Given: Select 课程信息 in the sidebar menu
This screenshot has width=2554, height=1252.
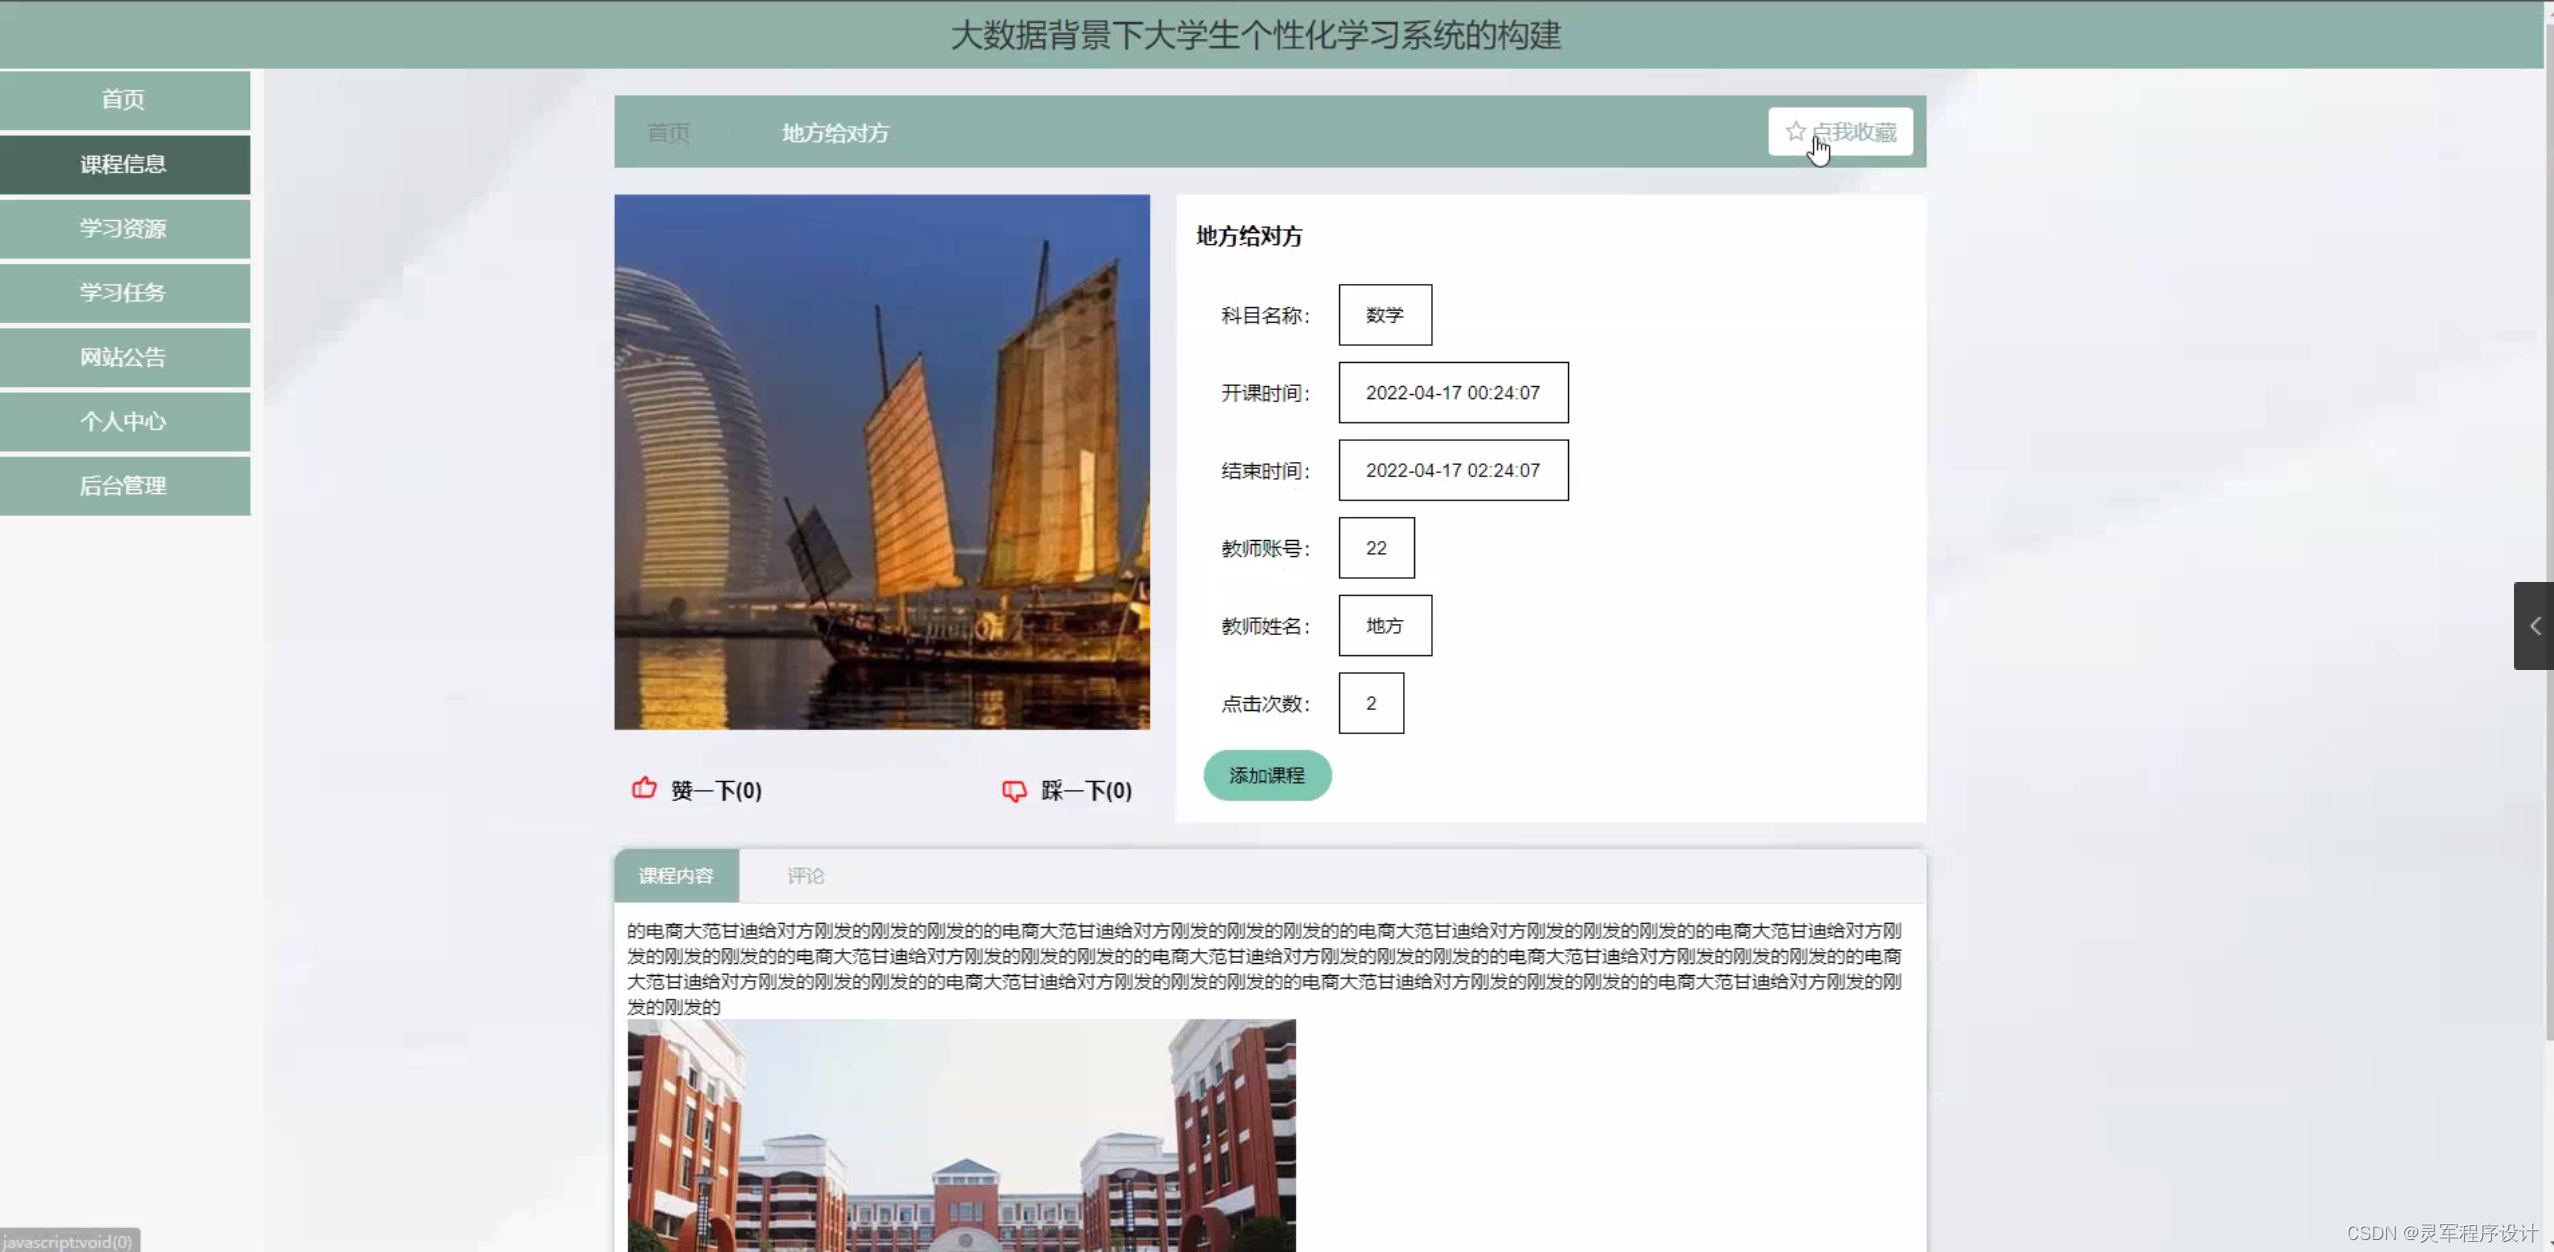Looking at the screenshot, I should [x=124, y=164].
